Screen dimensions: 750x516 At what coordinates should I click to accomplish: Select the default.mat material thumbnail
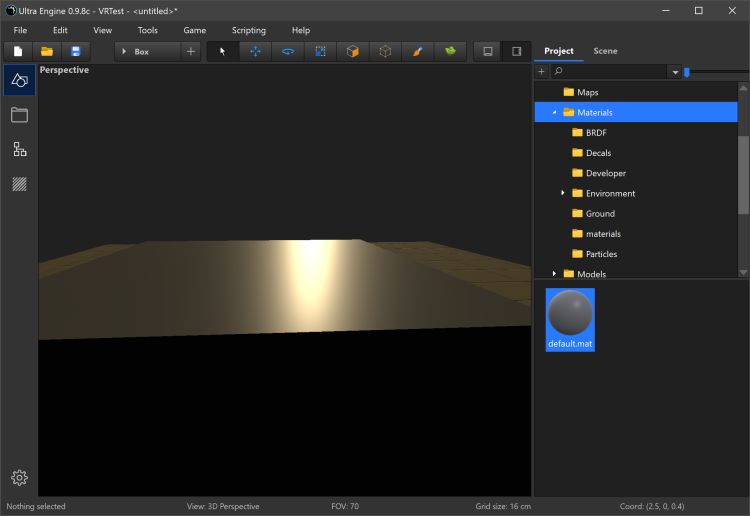(x=570, y=319)
